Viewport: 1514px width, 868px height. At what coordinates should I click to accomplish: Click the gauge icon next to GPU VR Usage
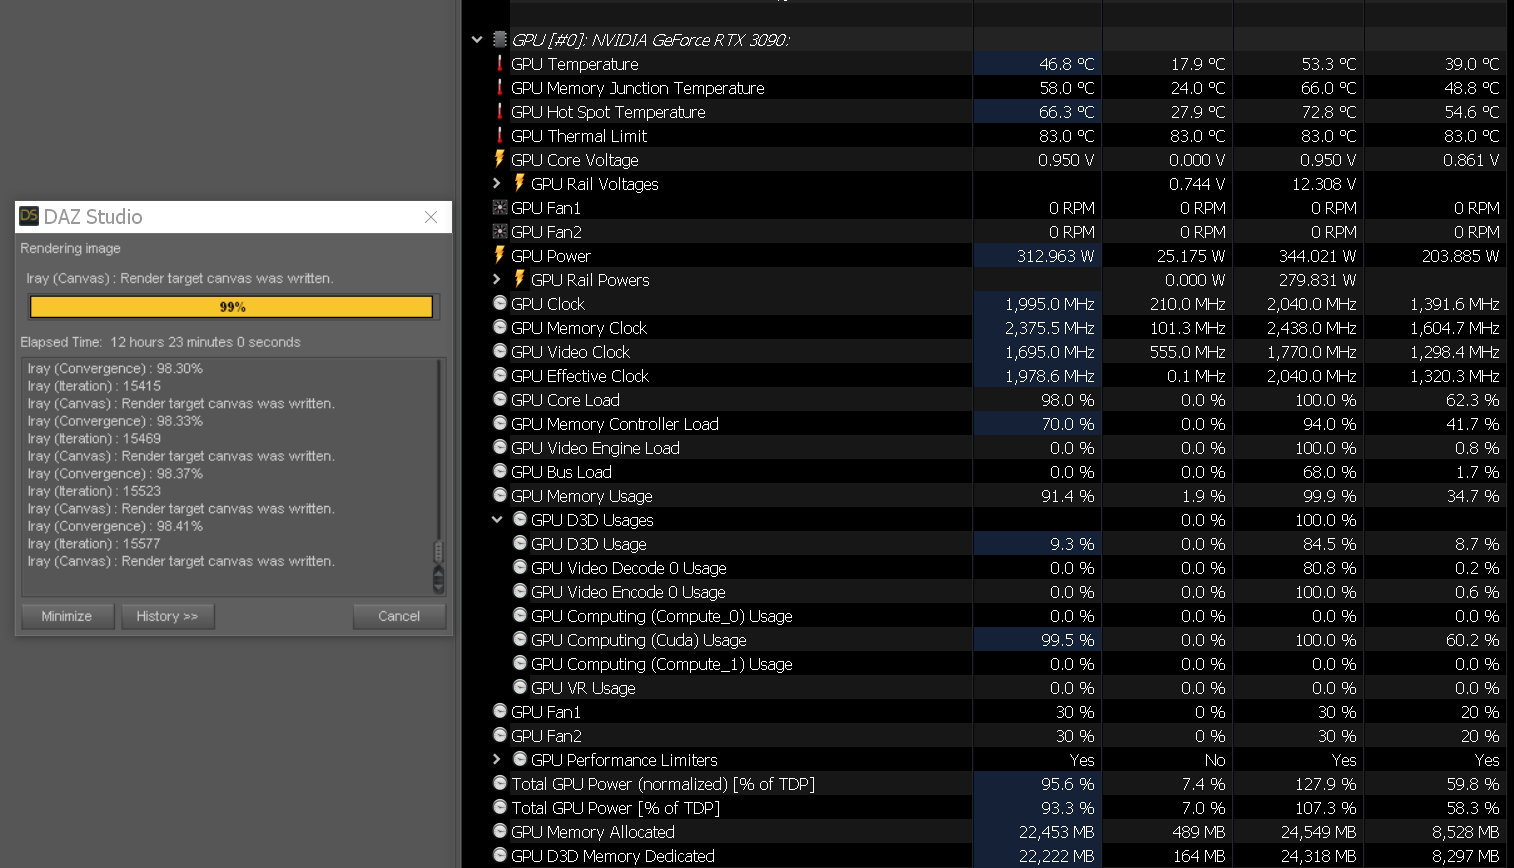point(520,687)
